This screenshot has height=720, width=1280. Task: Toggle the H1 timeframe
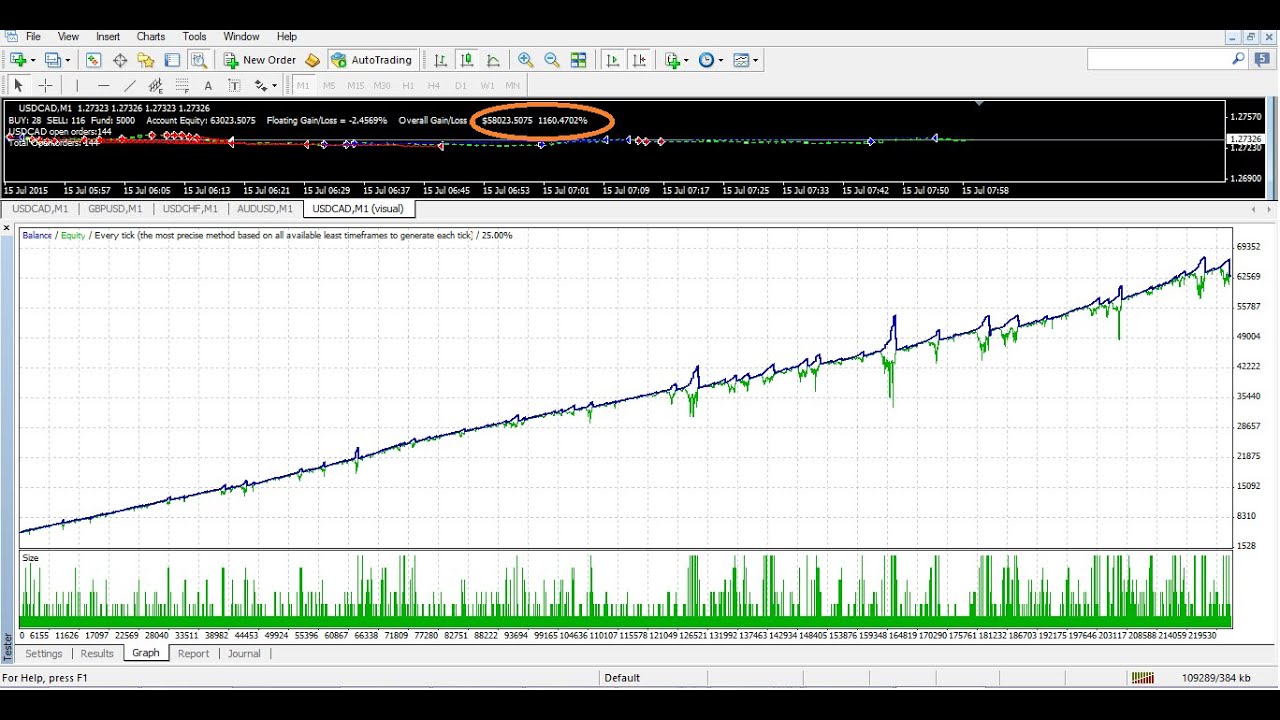(408, 86)
